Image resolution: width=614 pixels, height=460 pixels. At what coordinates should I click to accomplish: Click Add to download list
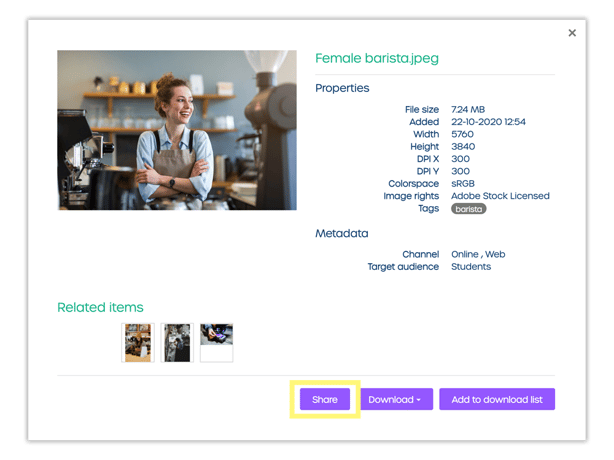coord(497,399)
